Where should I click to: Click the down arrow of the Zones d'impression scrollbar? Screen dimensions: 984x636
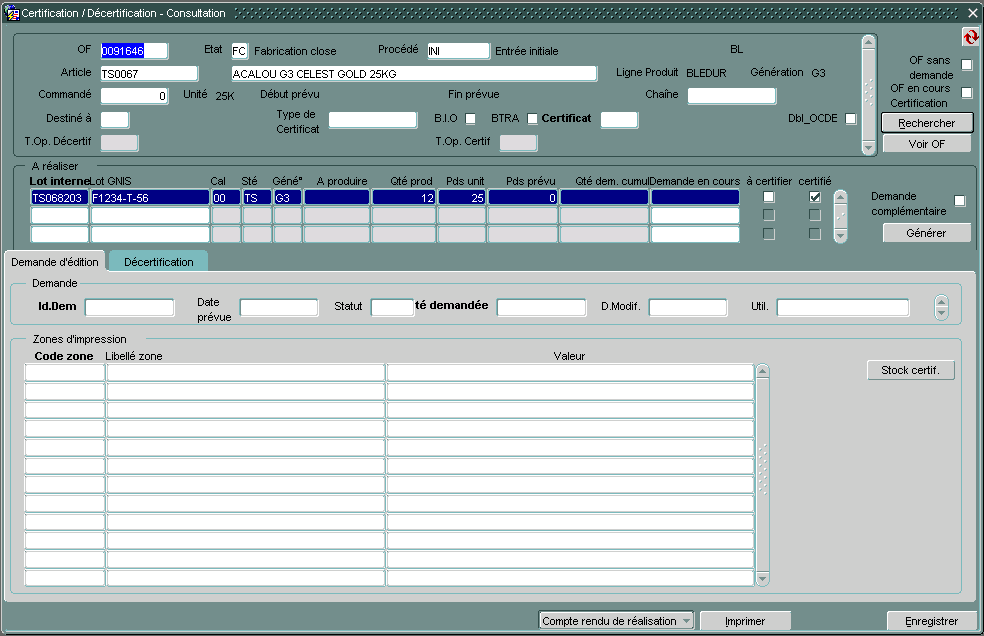pos(762,578)
